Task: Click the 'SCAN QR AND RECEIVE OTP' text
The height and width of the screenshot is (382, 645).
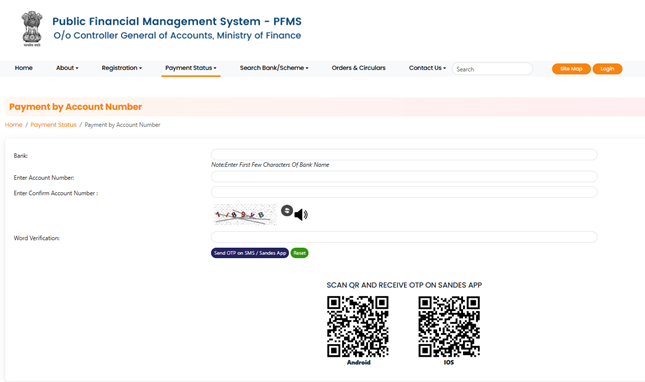Action: tap(404, 285)
